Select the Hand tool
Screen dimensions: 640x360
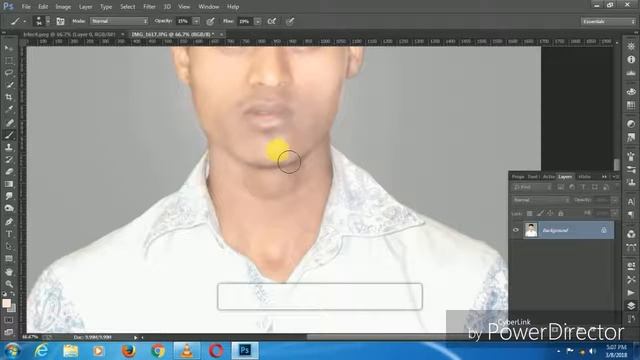click(9, 271)
